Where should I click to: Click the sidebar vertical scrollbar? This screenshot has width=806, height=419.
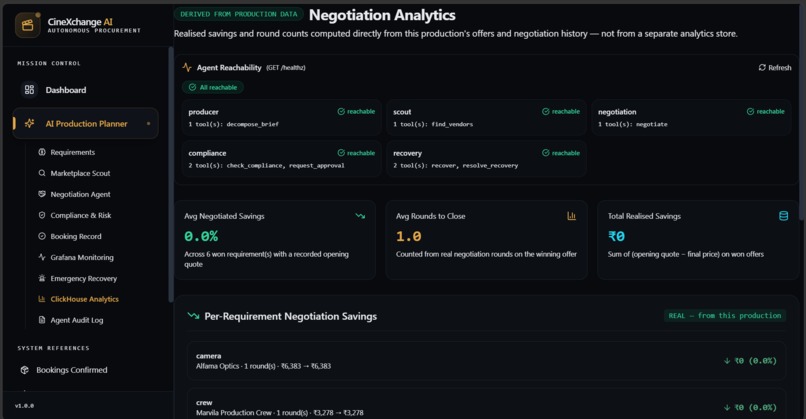(x=171, y=175)
